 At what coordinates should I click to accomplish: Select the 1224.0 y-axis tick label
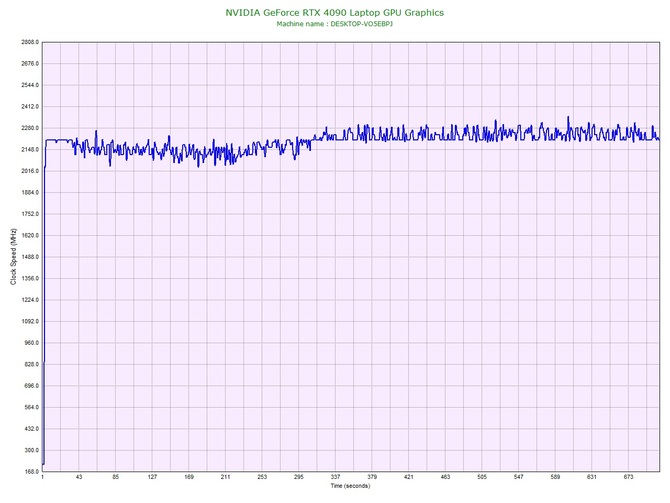coord(30,300)
